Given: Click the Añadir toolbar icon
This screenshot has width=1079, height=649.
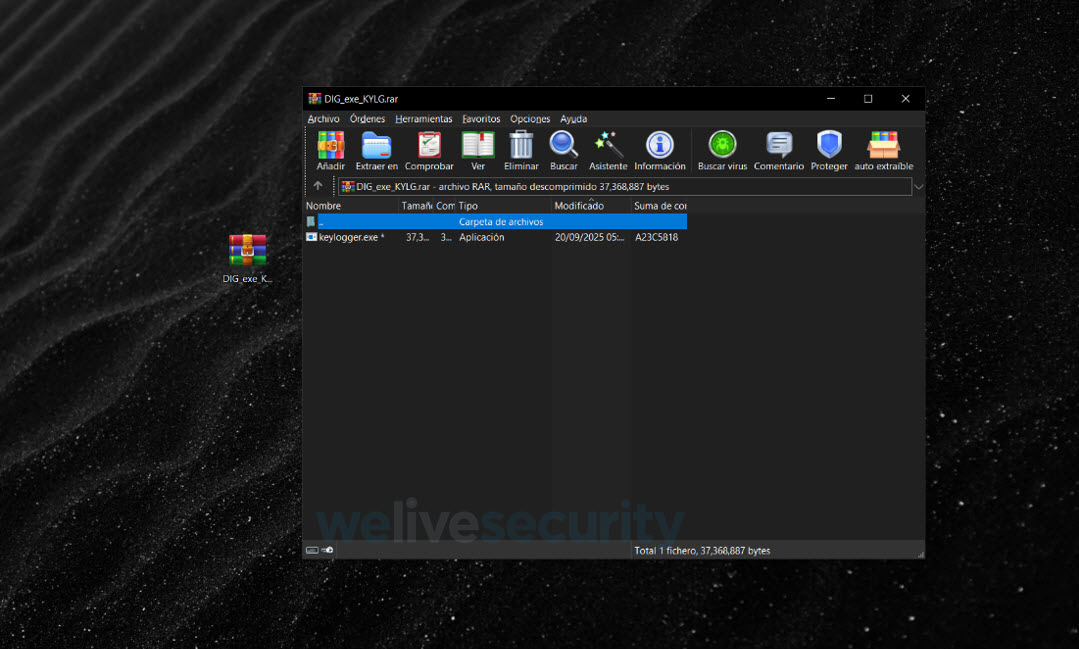Looking at the screenshot, I should coord(330,146).
